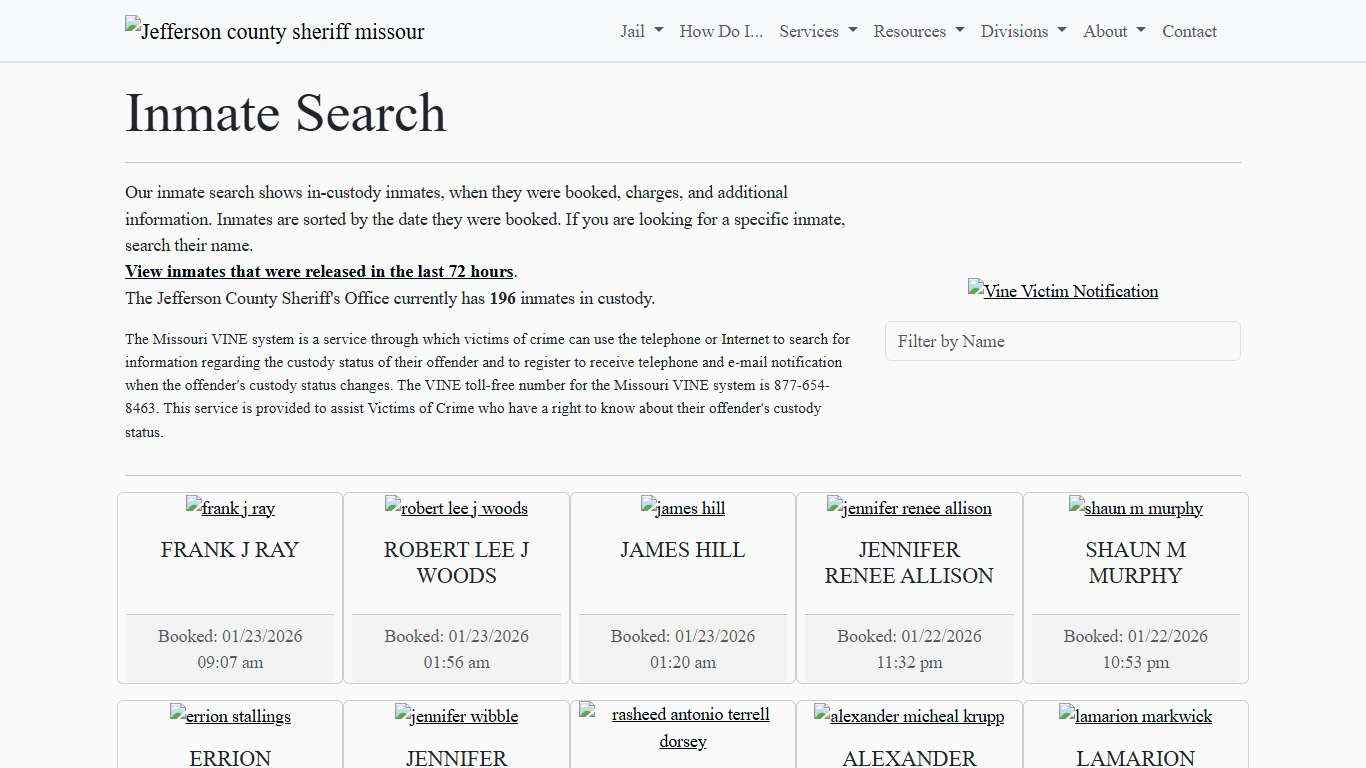Screen dimensions: 1366x768
Task: View inmates released in the last 72 hours
Action: (x=319, y=271)
